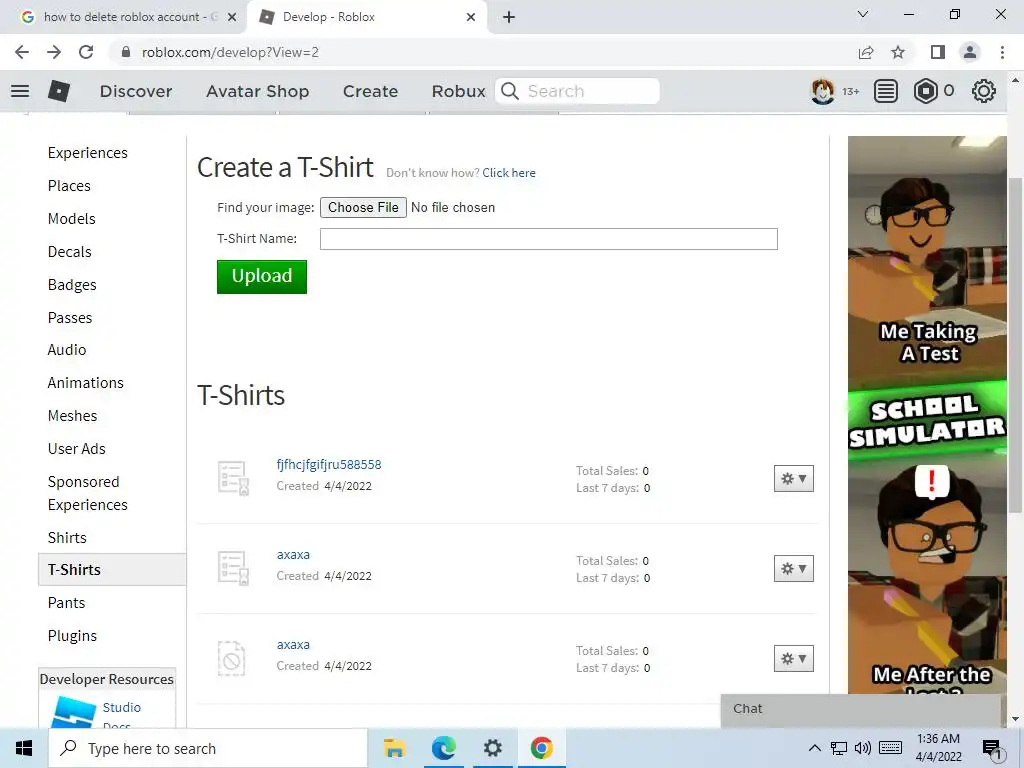
Task: Go back using browser back arrow
Action: click(22, 52)
